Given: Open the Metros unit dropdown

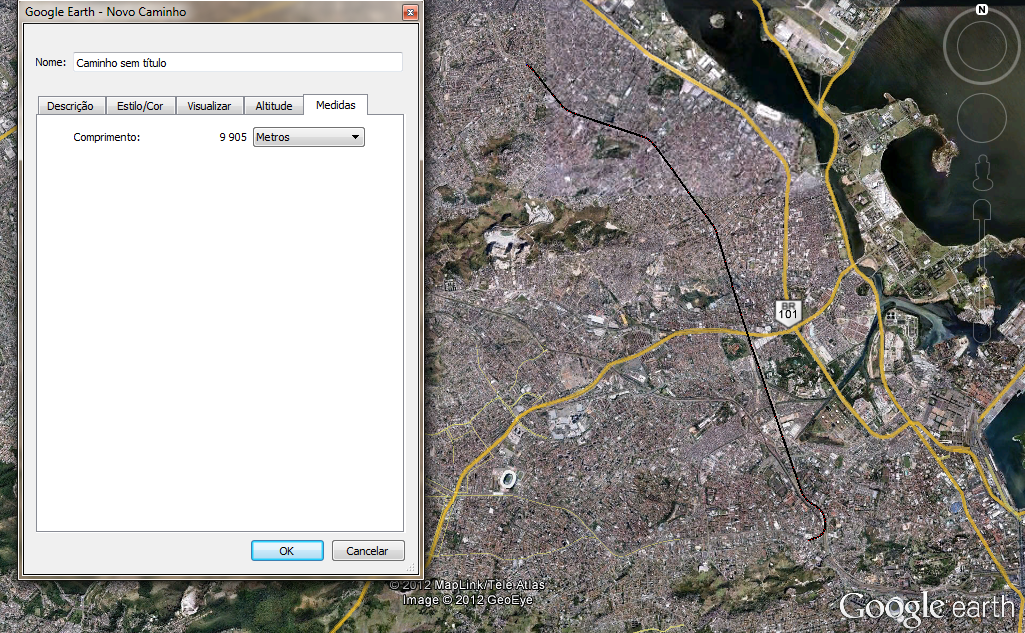Looking at the screenshot, I should [309, 137].
